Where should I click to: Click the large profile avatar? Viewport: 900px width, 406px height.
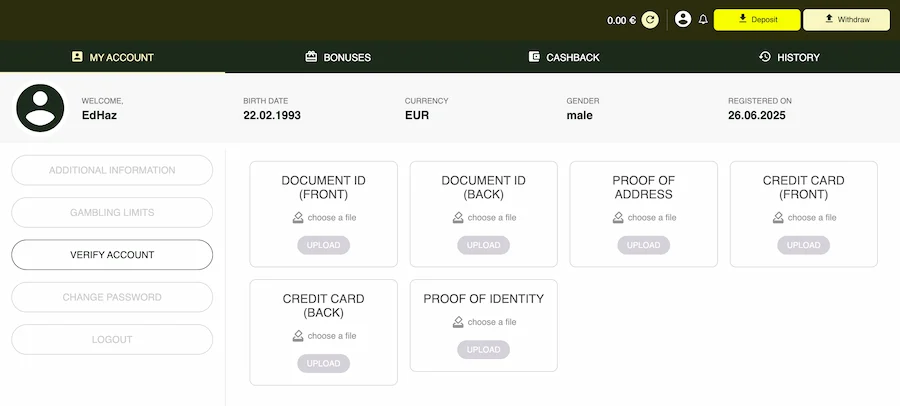pos(40,108)
